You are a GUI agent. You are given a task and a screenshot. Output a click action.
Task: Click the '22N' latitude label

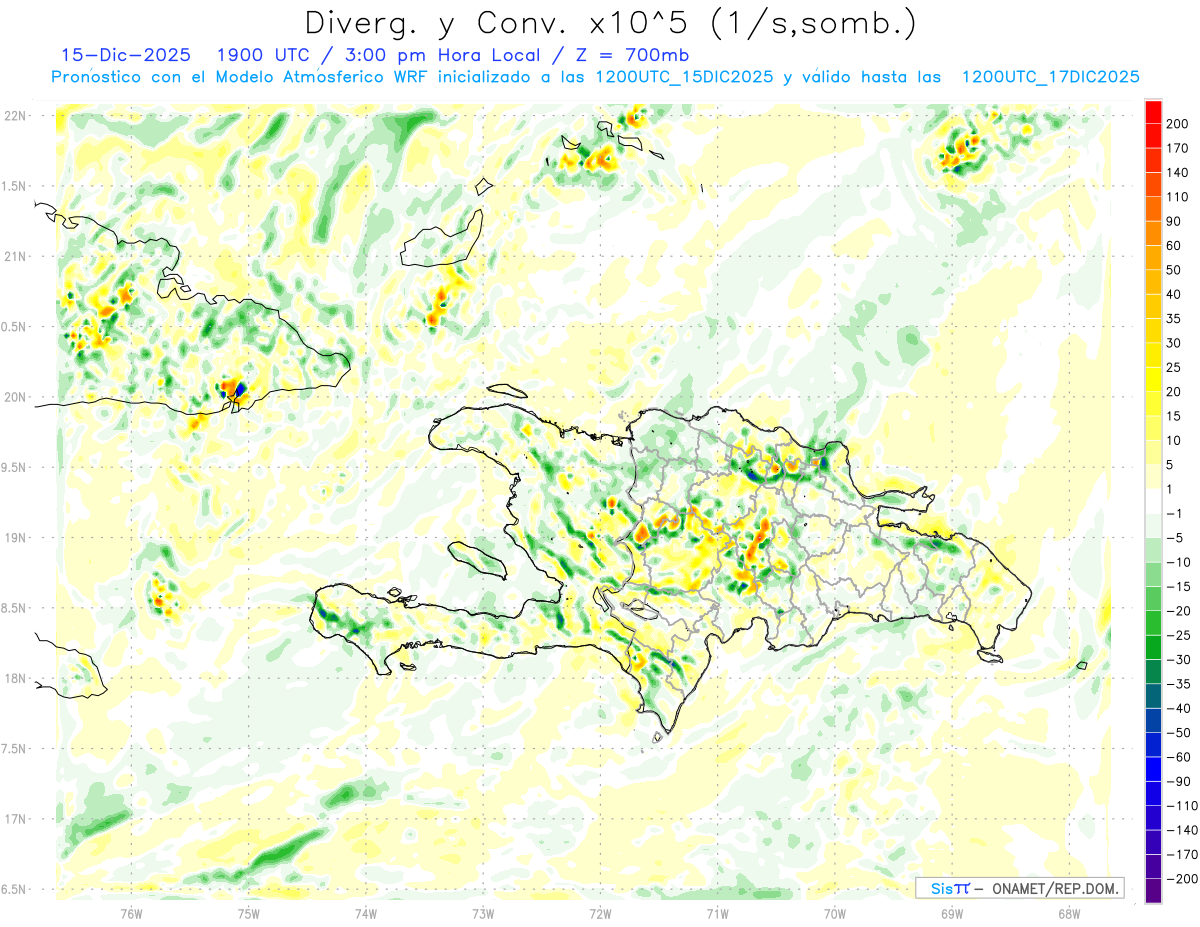[x=15, y=116]
